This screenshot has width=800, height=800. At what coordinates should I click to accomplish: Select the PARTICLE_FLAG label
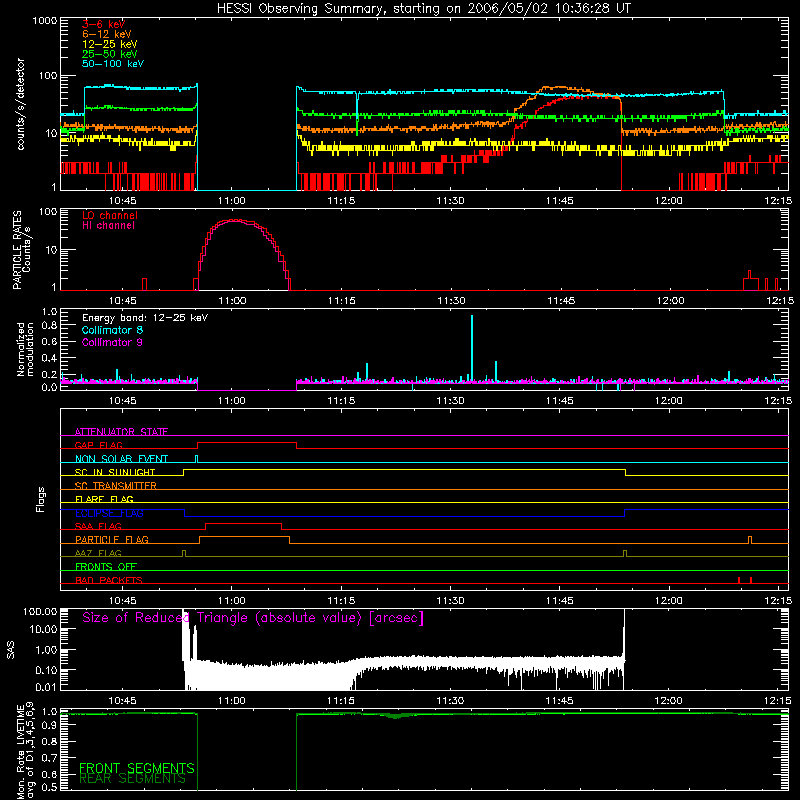(112, 540)
